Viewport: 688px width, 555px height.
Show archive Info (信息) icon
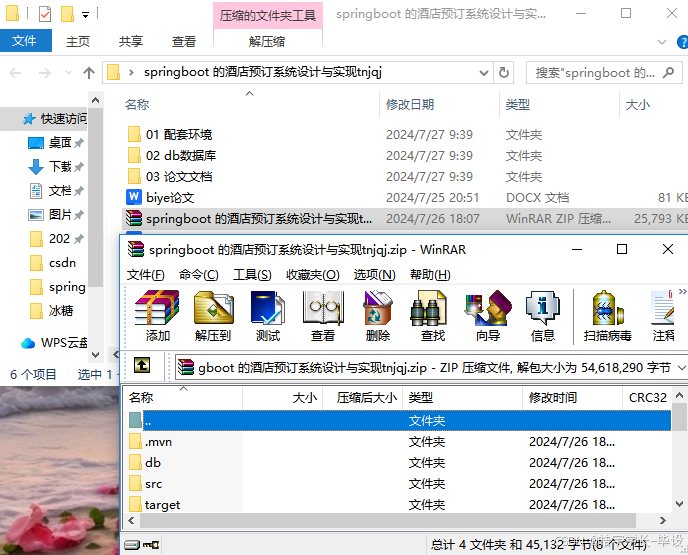pos(543,315)
